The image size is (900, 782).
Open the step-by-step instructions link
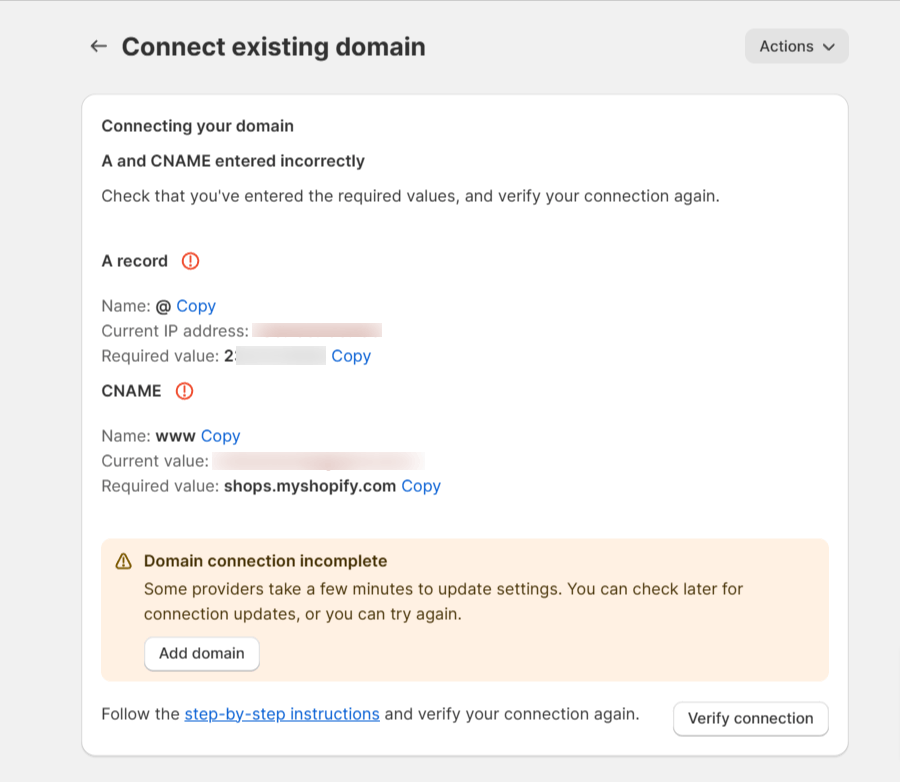pyautogui.click(x=282, y=714)
